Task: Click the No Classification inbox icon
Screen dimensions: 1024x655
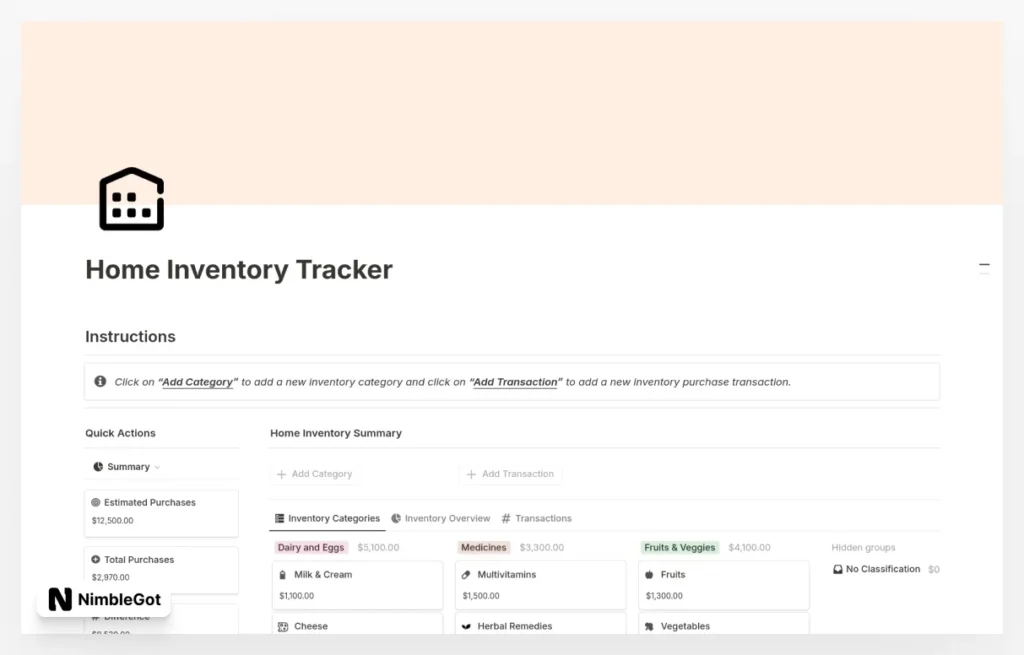Action: click(x=838, y=569)
